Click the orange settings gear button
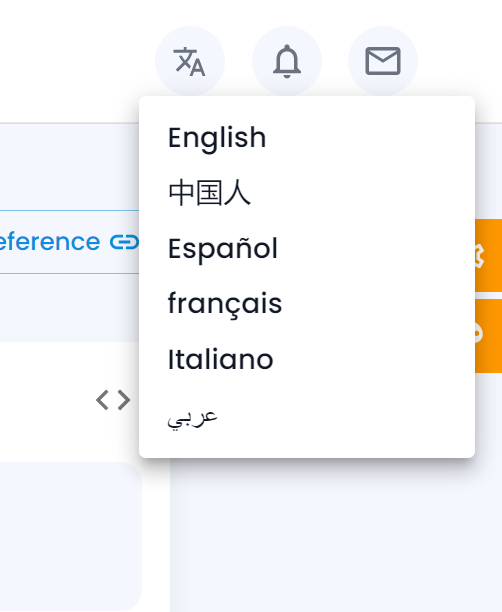 pyautogui.click(x=488, y=255)
